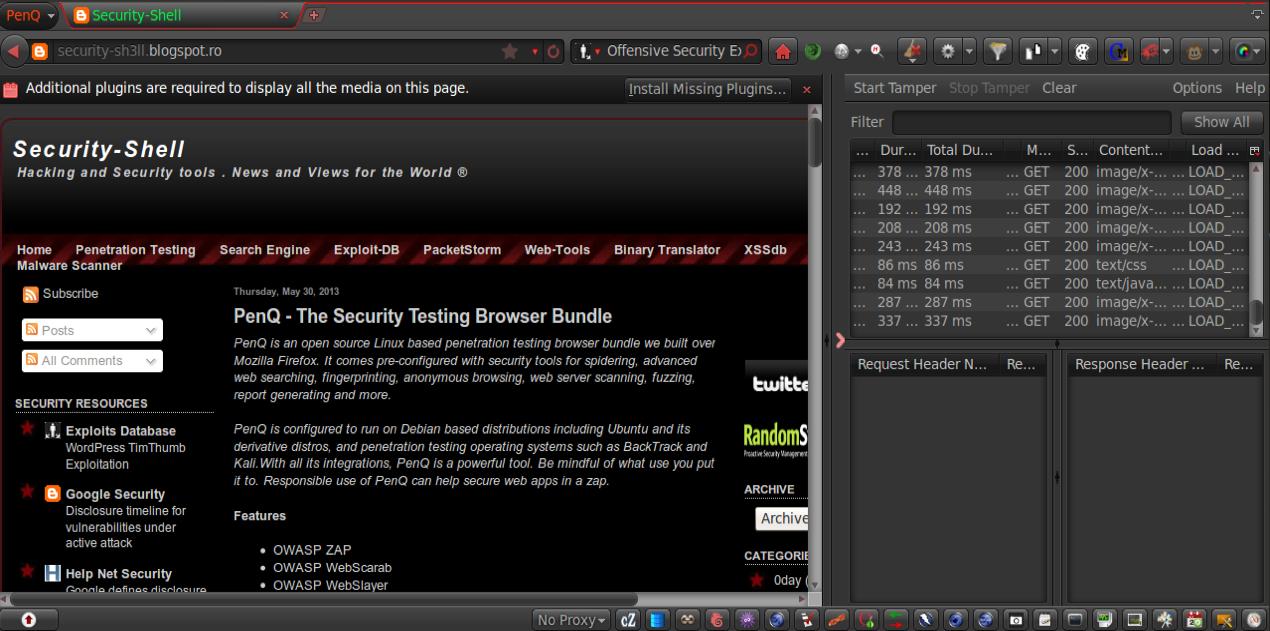
Task: Open the PenQ application menu dropdown
Action: coord(30,15)
